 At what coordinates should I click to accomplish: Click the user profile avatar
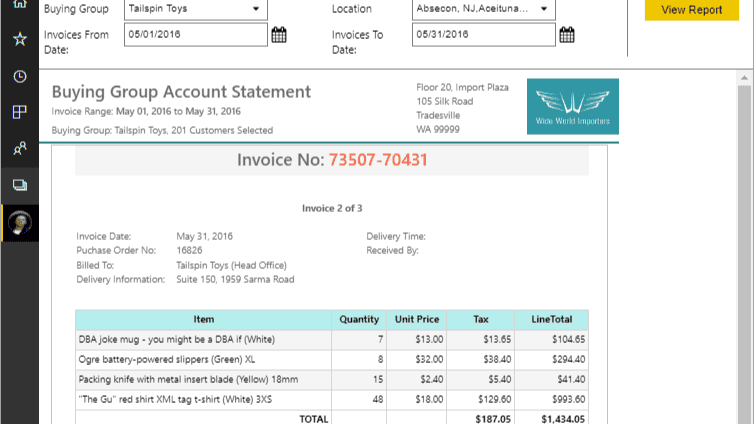(x=19, y=222)
